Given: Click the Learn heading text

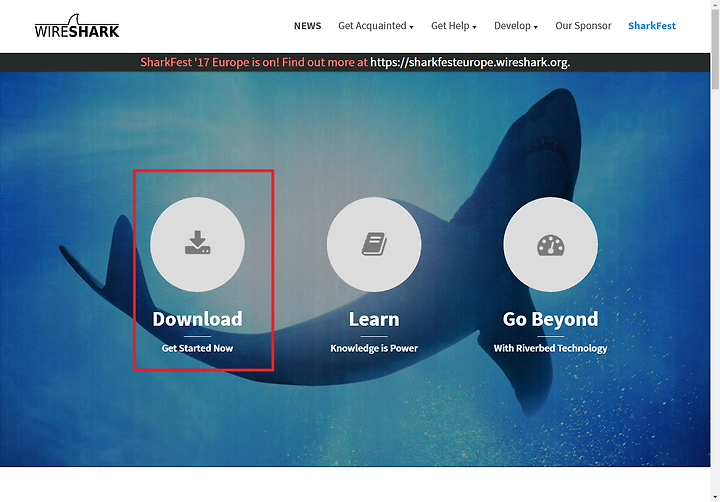Looking at the screenshot, I should click(374, 319).
